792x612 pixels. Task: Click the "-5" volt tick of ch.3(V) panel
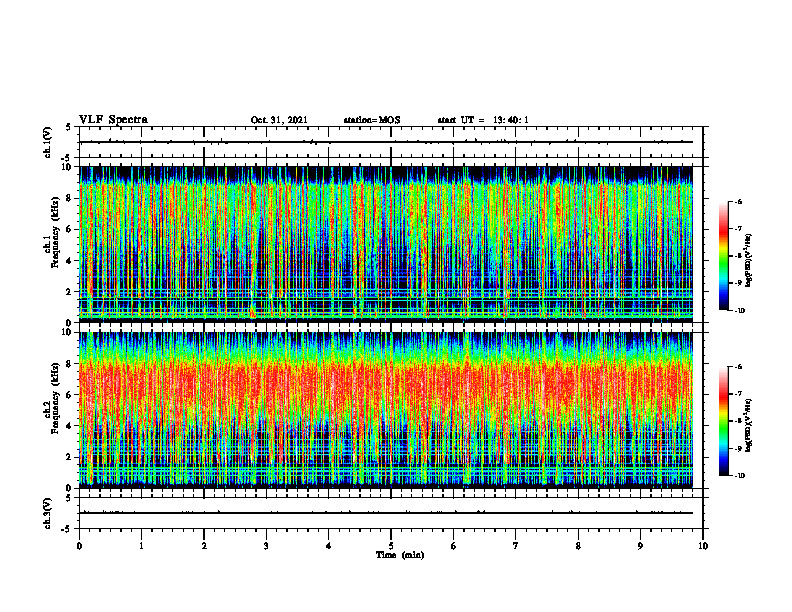[67, 529]
